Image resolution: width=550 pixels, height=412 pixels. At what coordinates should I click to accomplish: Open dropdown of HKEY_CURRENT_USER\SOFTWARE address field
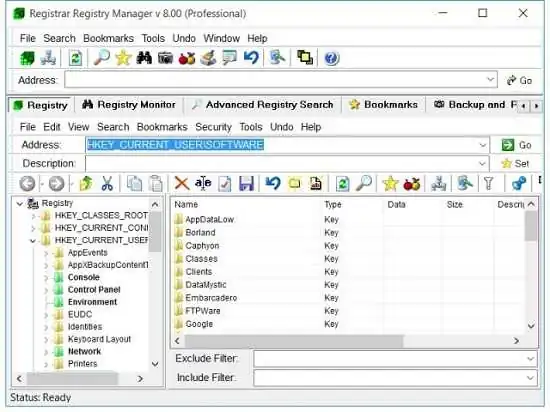(x=483, y=145)
